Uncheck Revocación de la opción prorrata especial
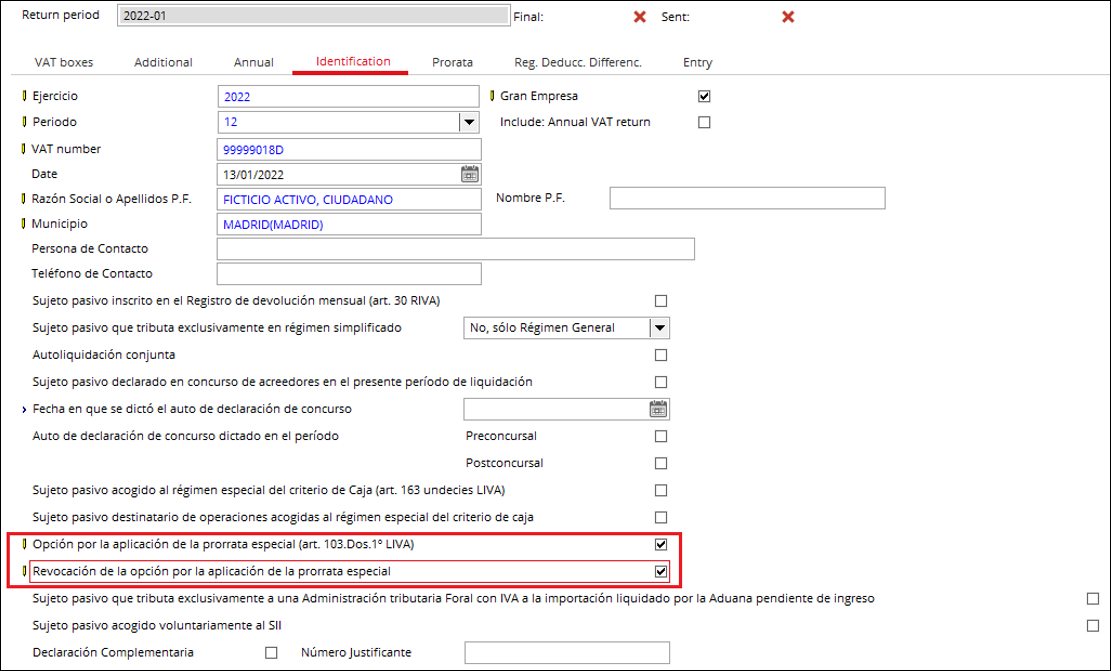This screenshot has height=671, width=1111. click(660, 571)
